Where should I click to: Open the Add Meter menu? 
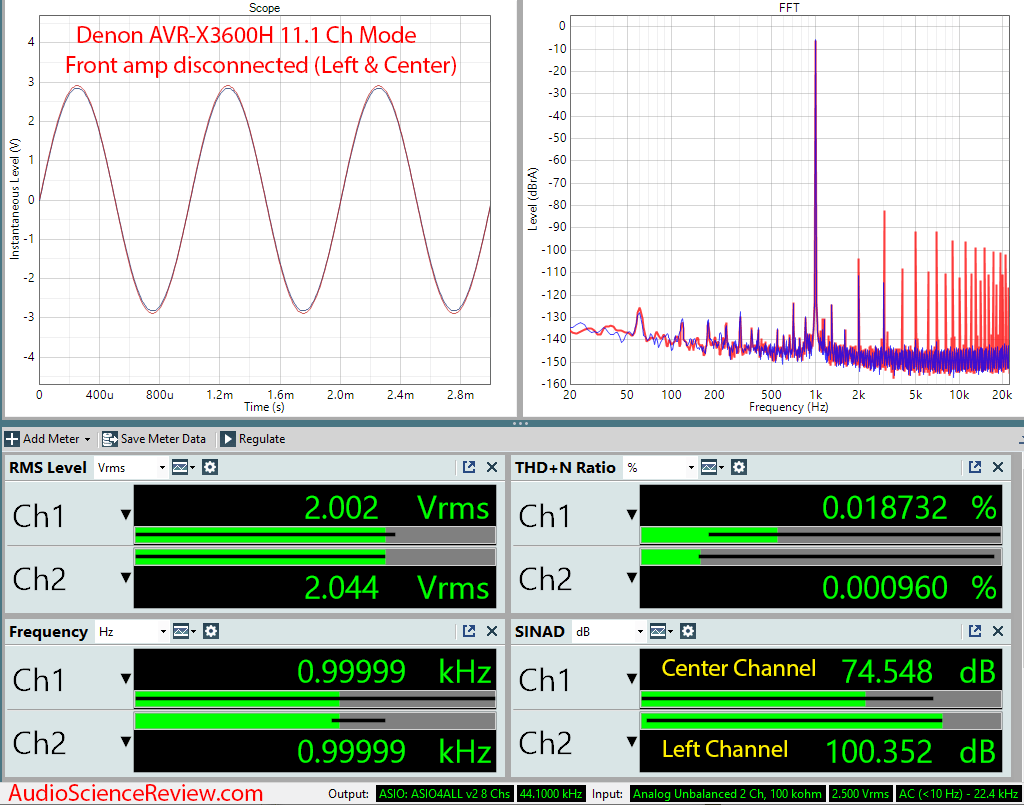(48, 439)
